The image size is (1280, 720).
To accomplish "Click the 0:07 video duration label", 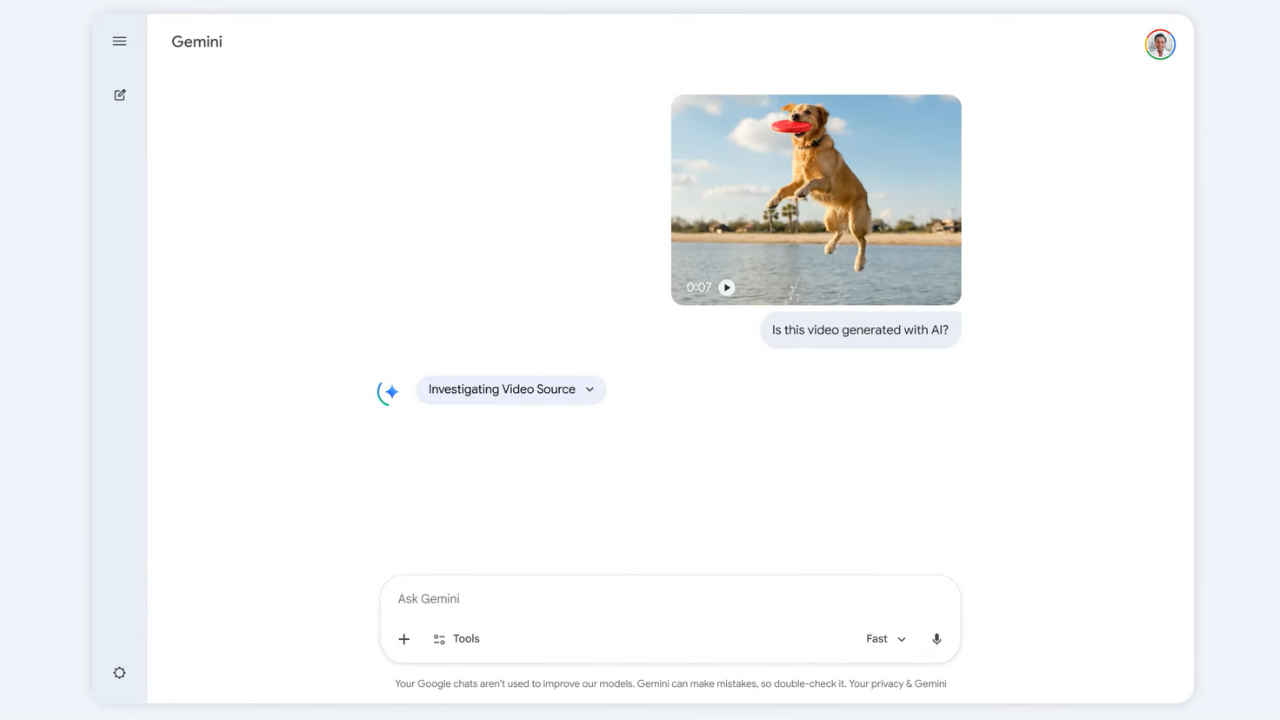I will pyautogui.click(x=698, y=288).
